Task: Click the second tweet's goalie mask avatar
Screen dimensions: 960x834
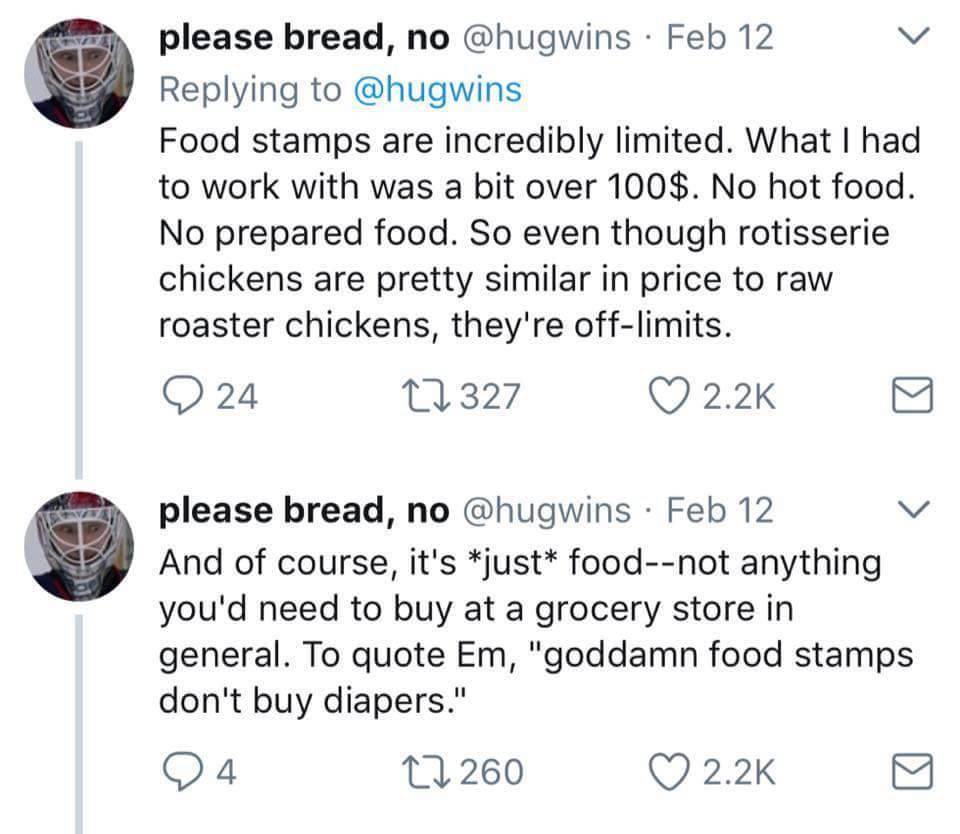Action: pyautogui.click(x=78, y=547)
